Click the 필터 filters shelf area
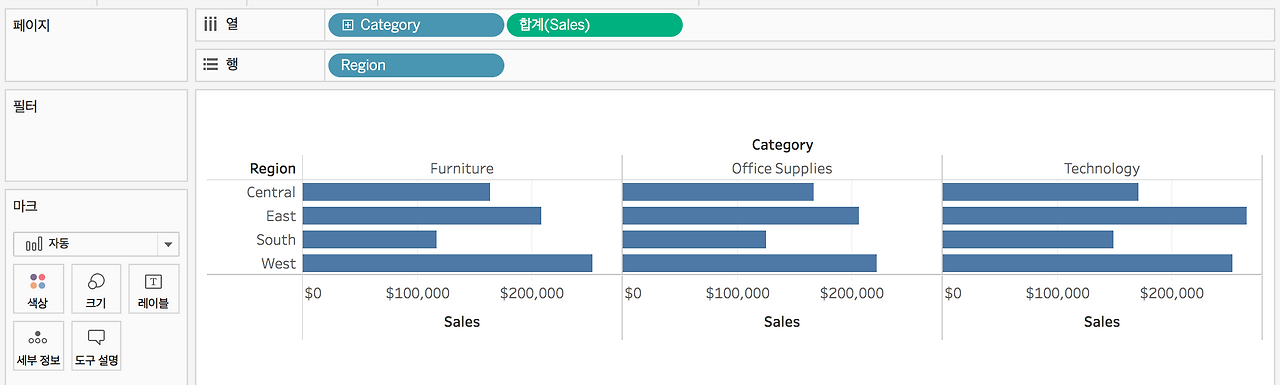1280x385 pixels. (x=96, y=135)
